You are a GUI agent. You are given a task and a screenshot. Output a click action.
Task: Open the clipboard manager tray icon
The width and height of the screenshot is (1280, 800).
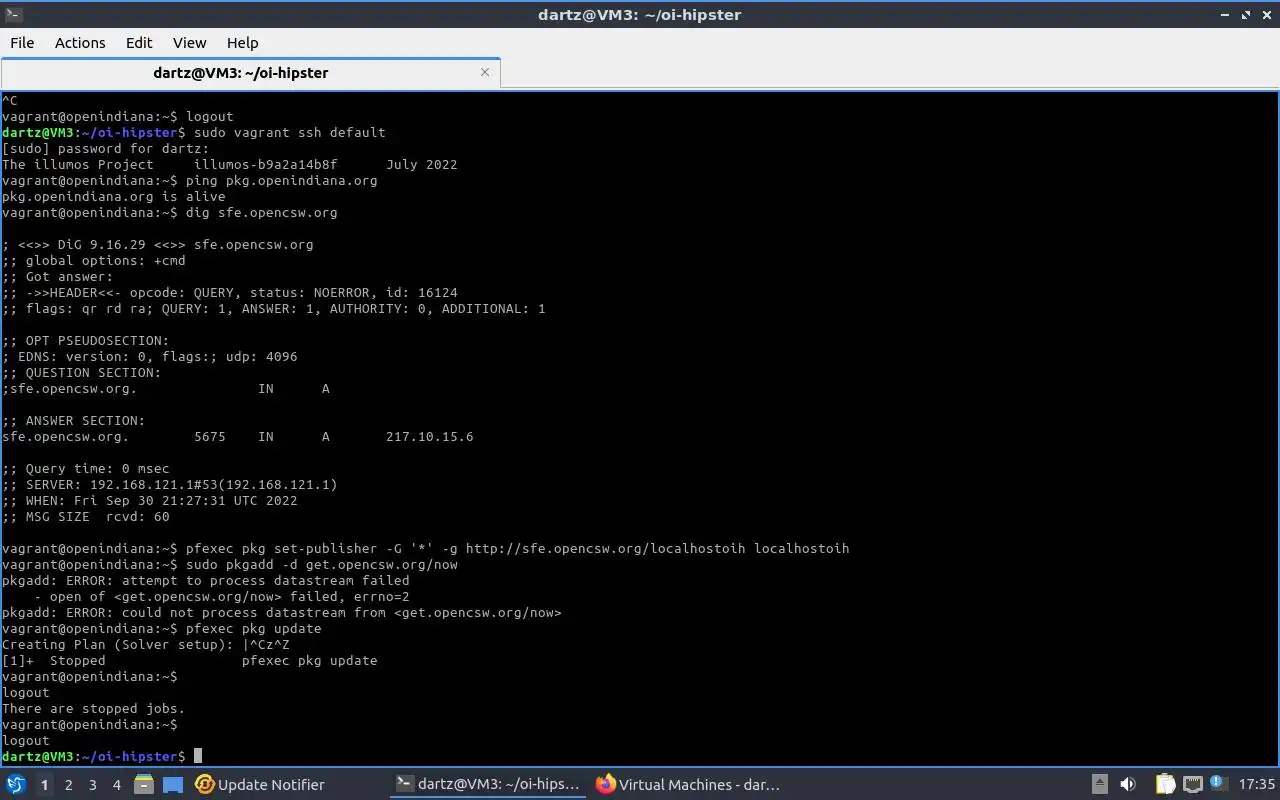click(1165, 785)
